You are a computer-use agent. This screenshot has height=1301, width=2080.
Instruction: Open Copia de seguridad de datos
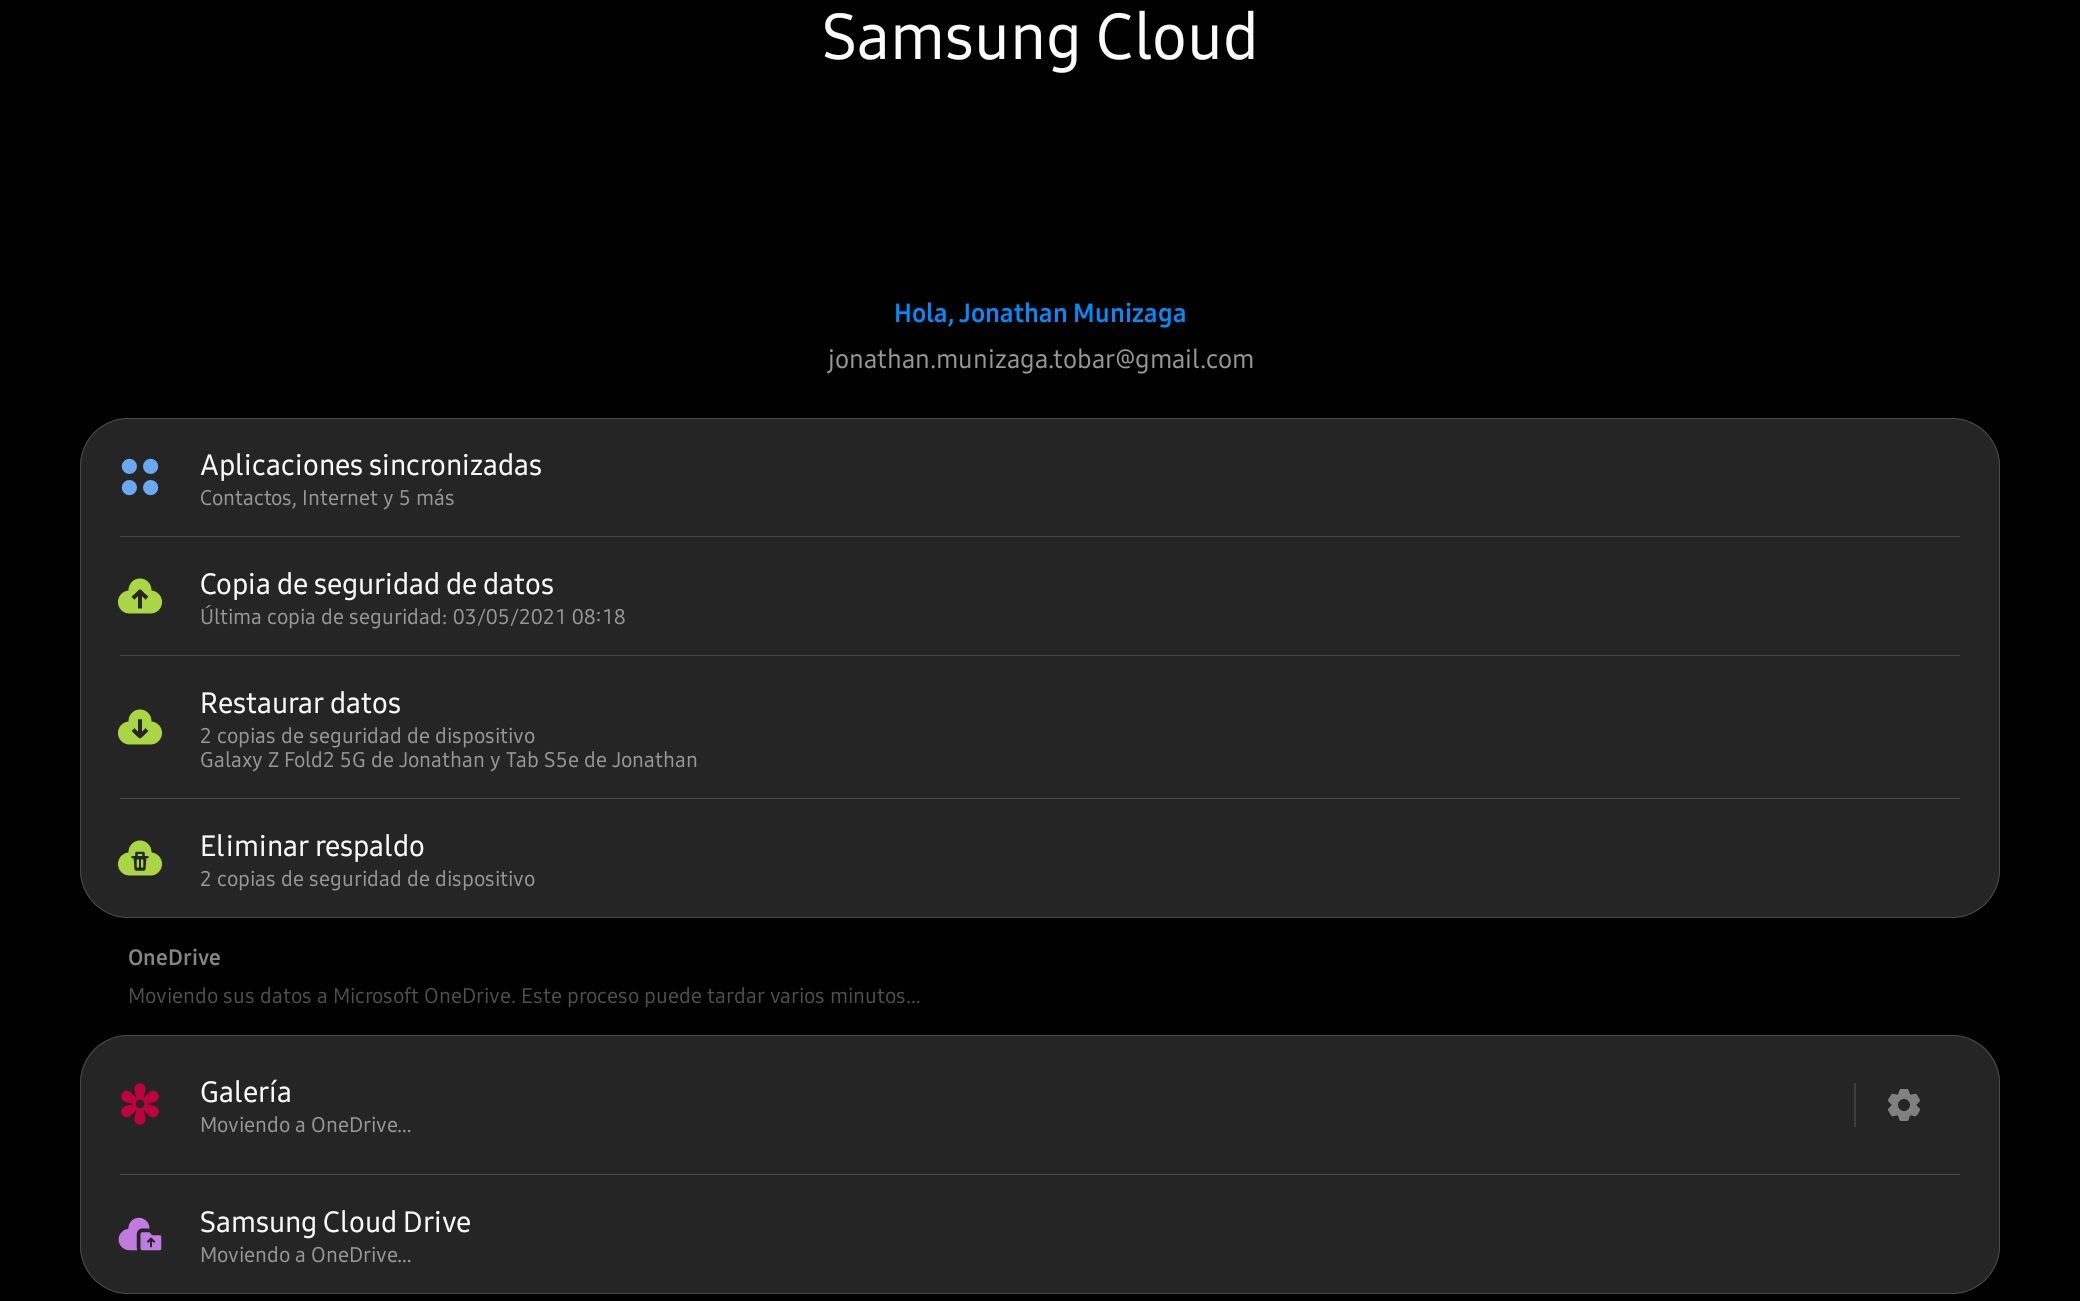[x=1040, y=597]
